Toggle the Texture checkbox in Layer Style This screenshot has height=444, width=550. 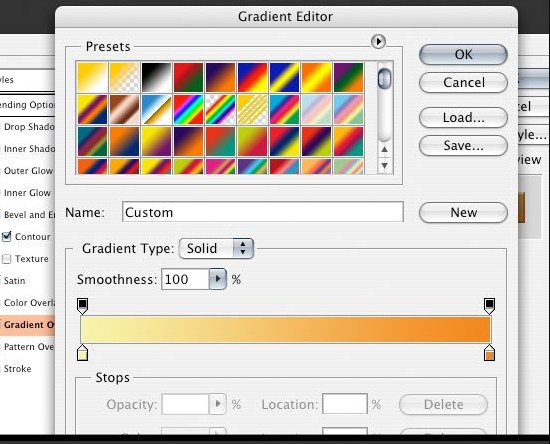pyautogui.click(x=7, y=259)
